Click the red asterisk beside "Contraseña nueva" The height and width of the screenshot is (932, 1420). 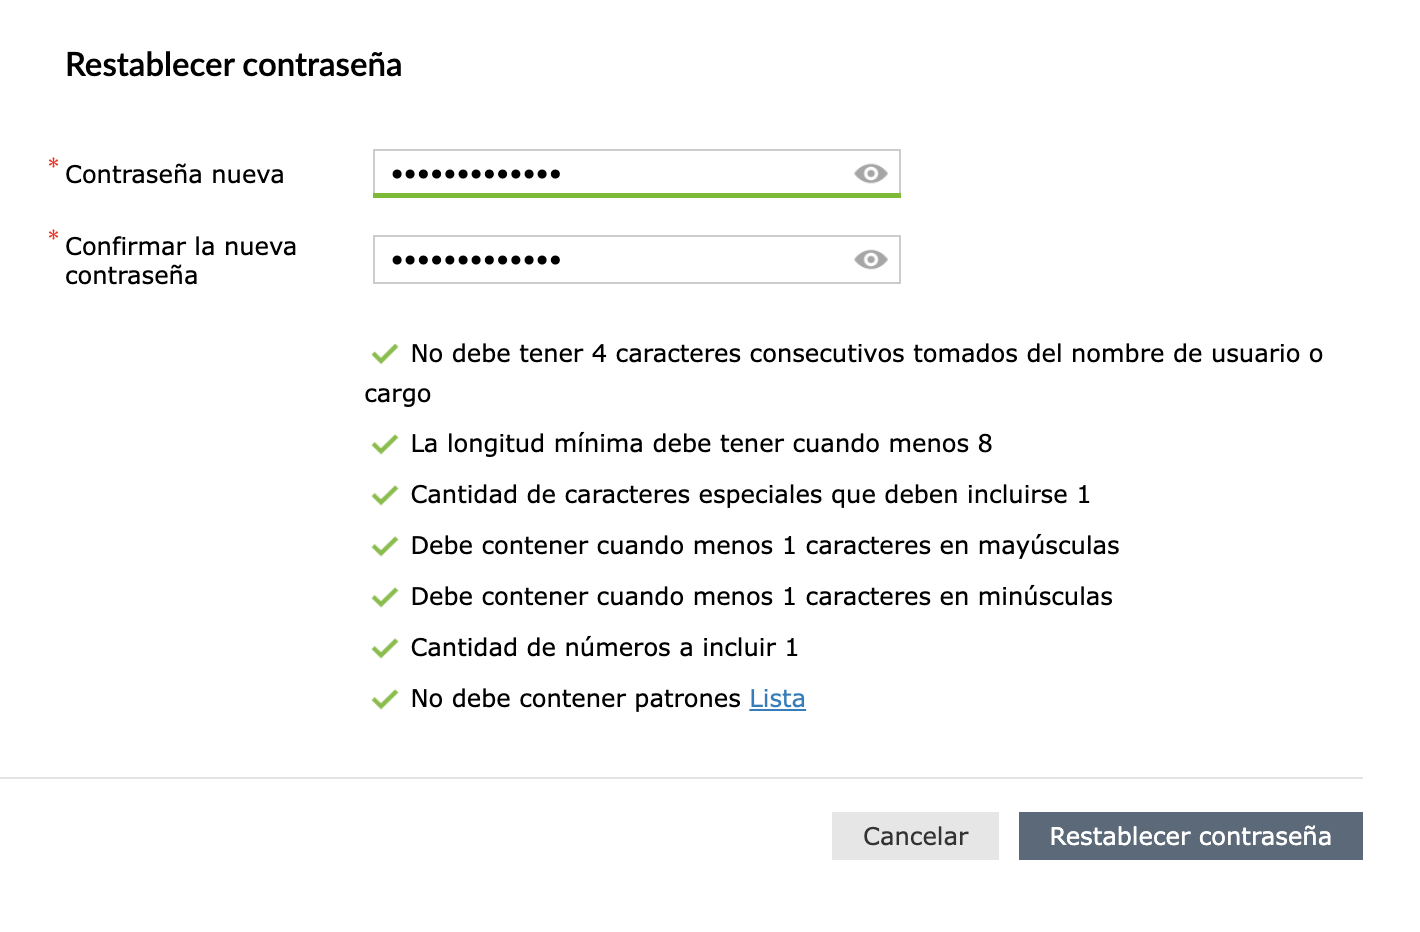point(53,163)
